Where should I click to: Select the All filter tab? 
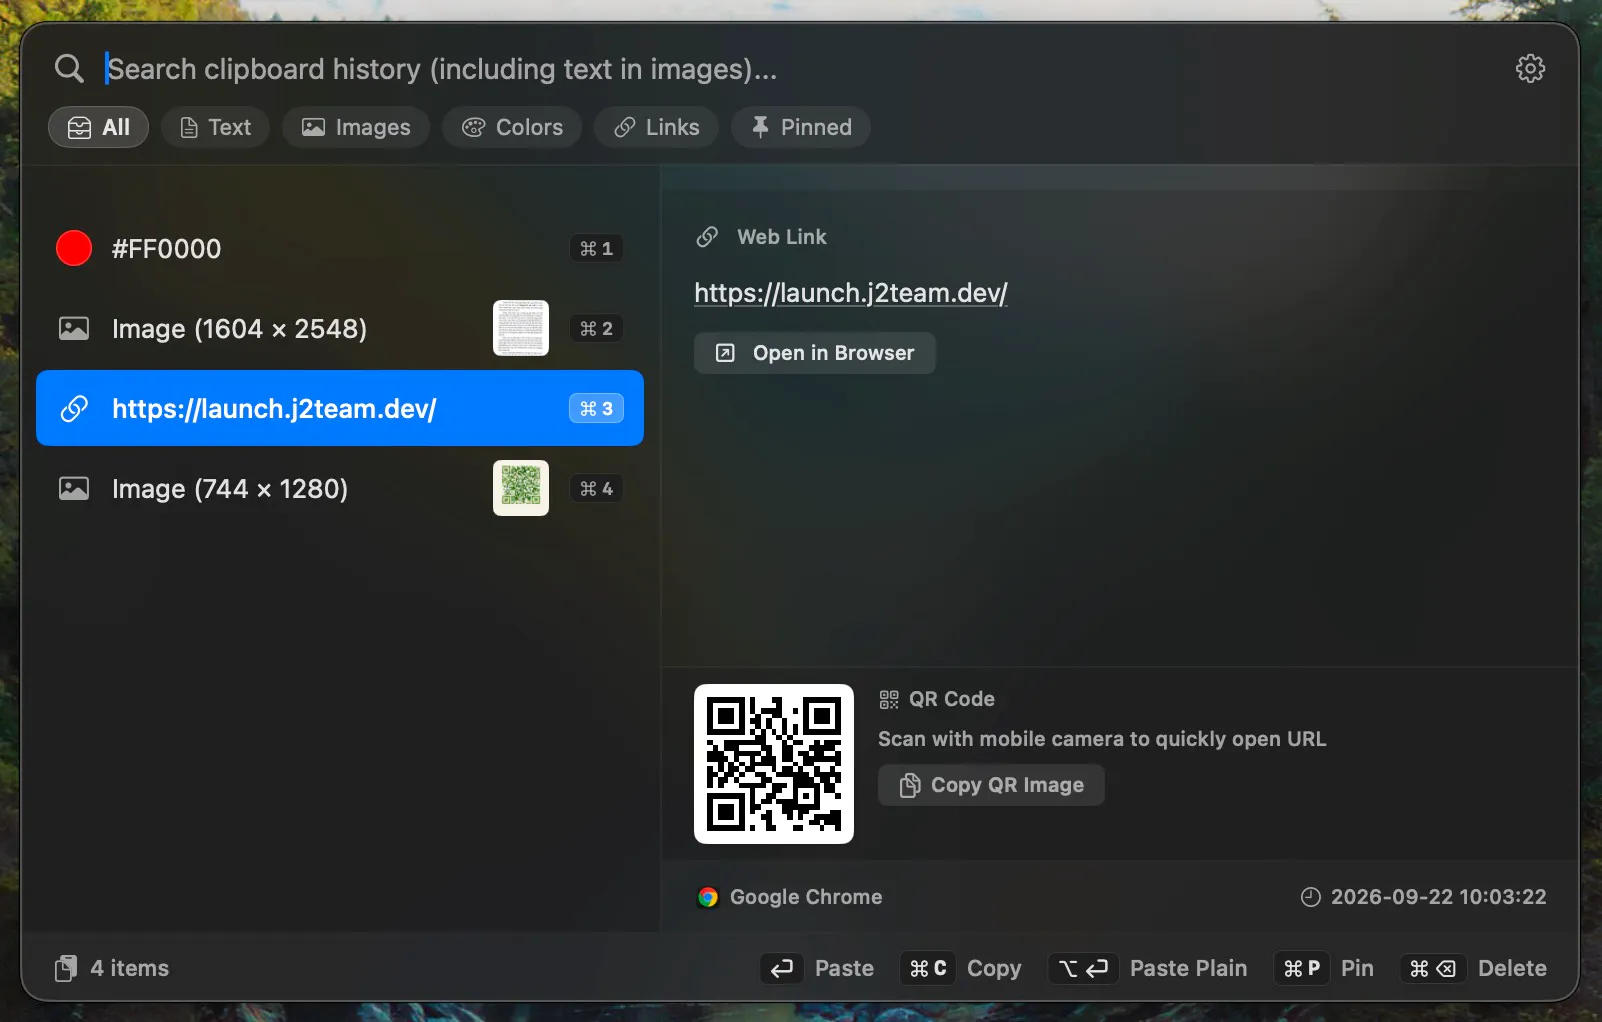(x=99, y=127)
